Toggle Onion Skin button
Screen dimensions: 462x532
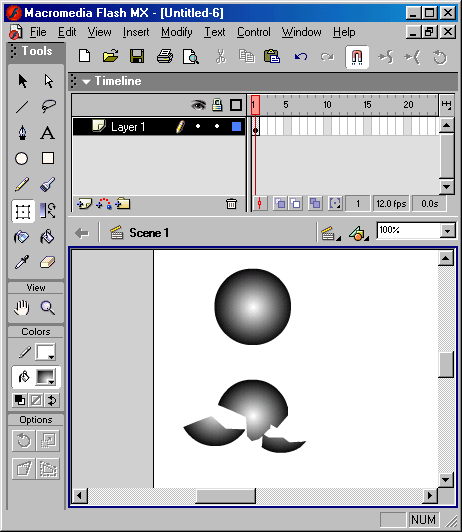click(x=280, y=204)
